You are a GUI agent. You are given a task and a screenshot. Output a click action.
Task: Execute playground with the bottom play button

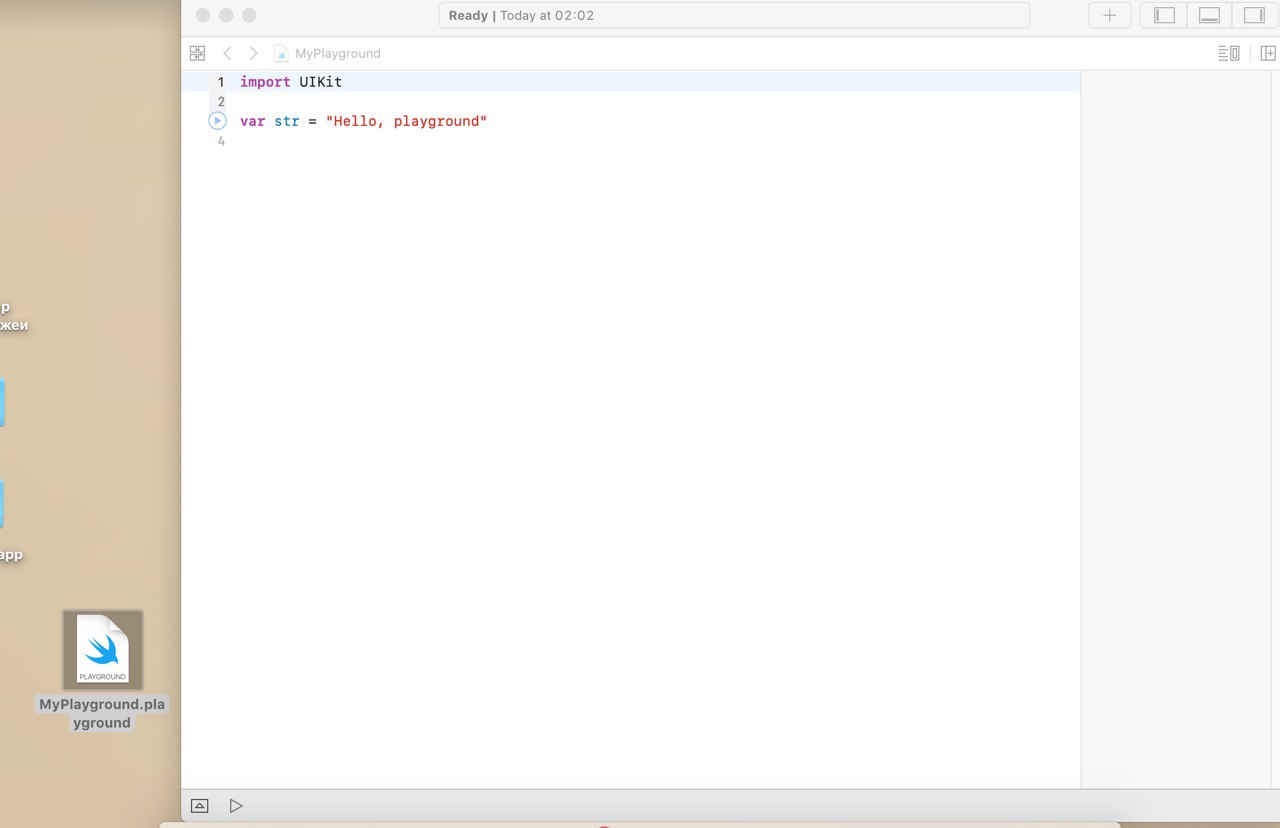pyautogui.click(x=236, y=805)
